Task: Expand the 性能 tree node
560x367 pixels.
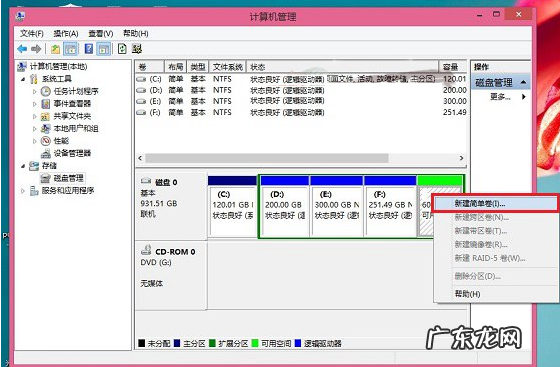Action: click(35, 141)
